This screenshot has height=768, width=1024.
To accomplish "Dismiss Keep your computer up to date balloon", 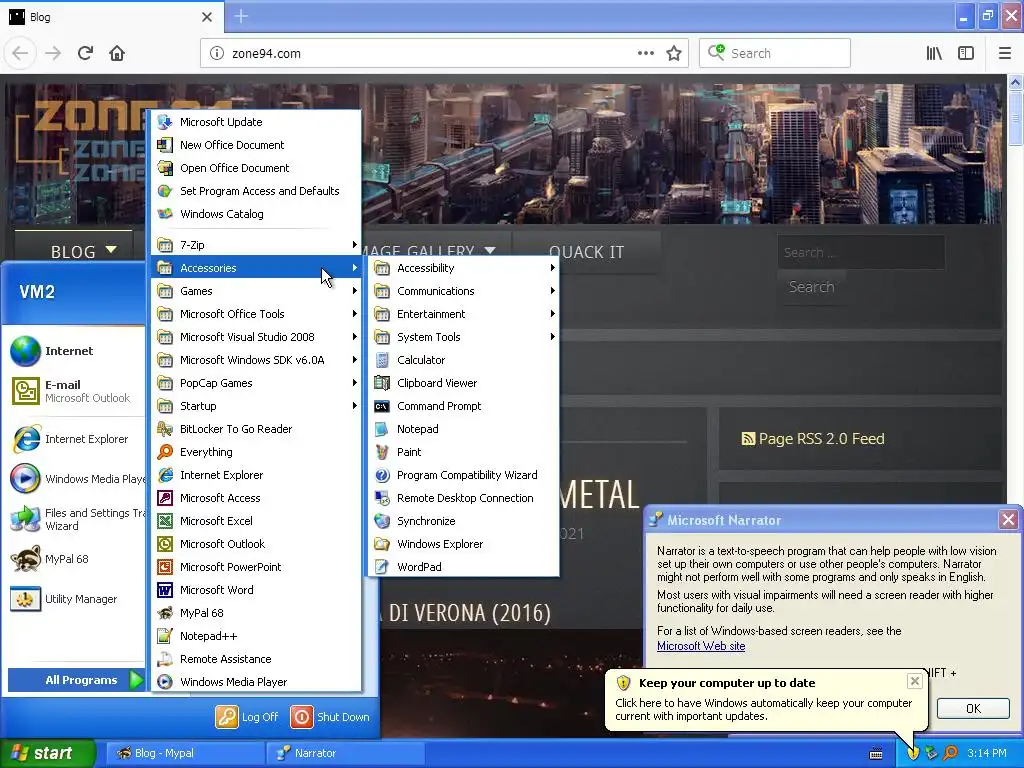I will pyautogui.click(x=915, y=681).
